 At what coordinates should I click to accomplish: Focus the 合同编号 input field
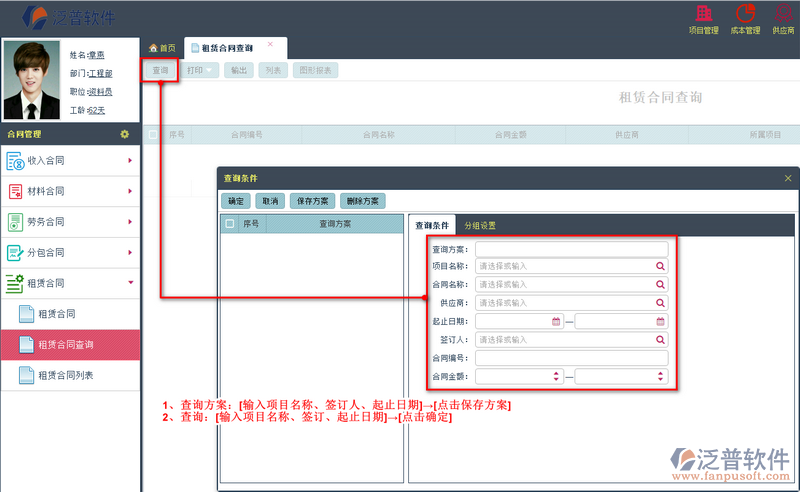coord(571,358)
